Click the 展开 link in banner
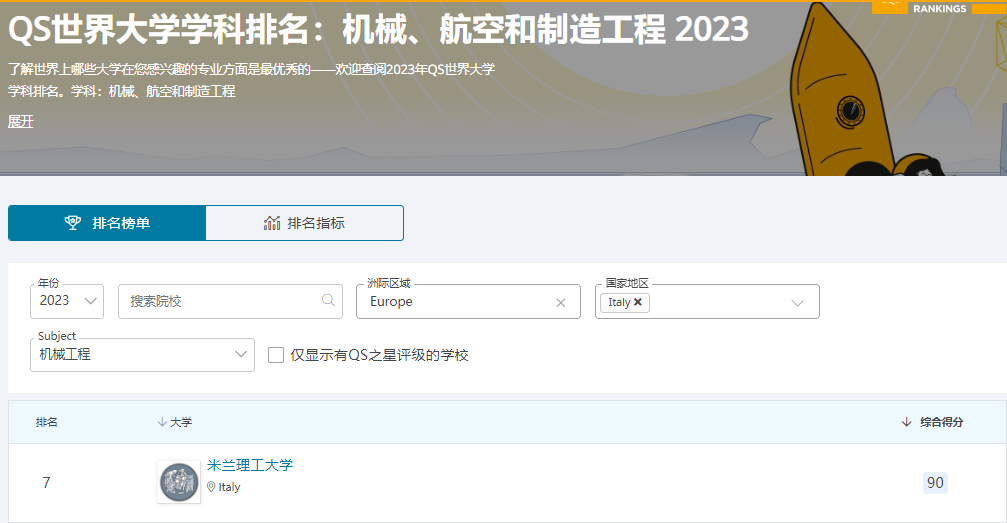Viewport: 1007px width, 523px height. [x=21, y=121]
